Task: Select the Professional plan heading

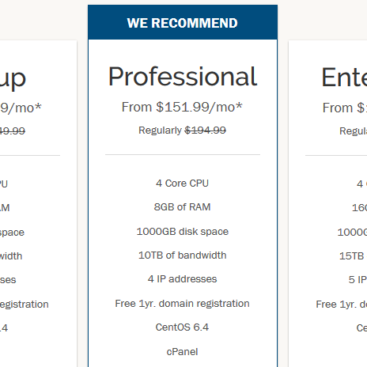Action: tap(183, 77)
